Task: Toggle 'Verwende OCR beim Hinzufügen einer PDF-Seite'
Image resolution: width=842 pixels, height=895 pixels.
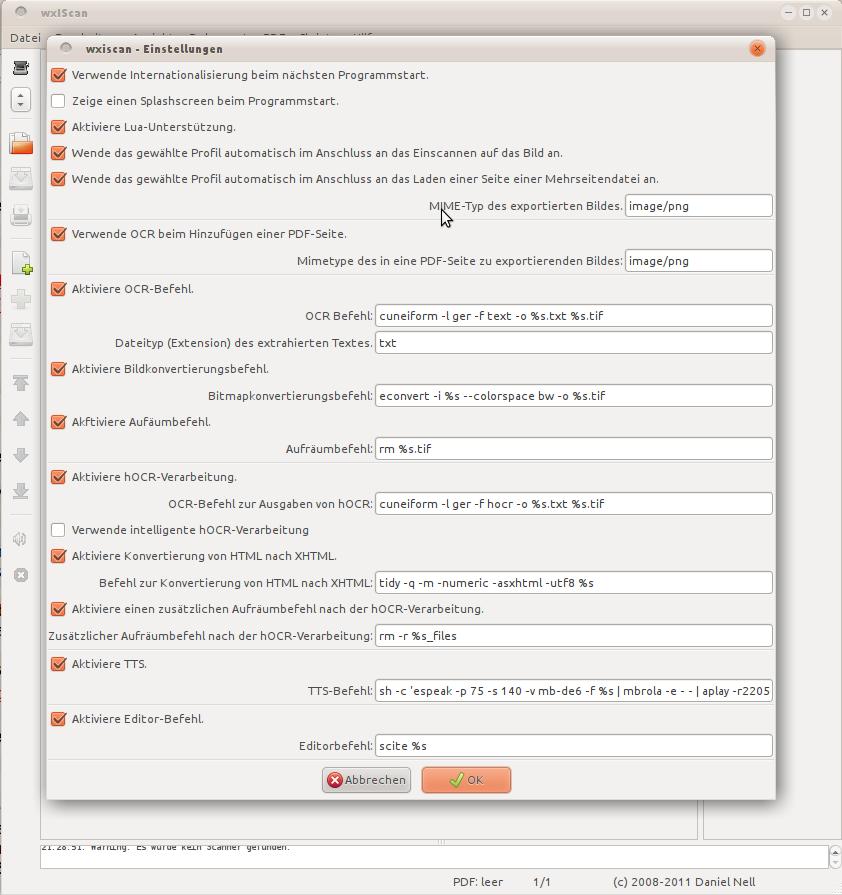Action: (58, 234)
